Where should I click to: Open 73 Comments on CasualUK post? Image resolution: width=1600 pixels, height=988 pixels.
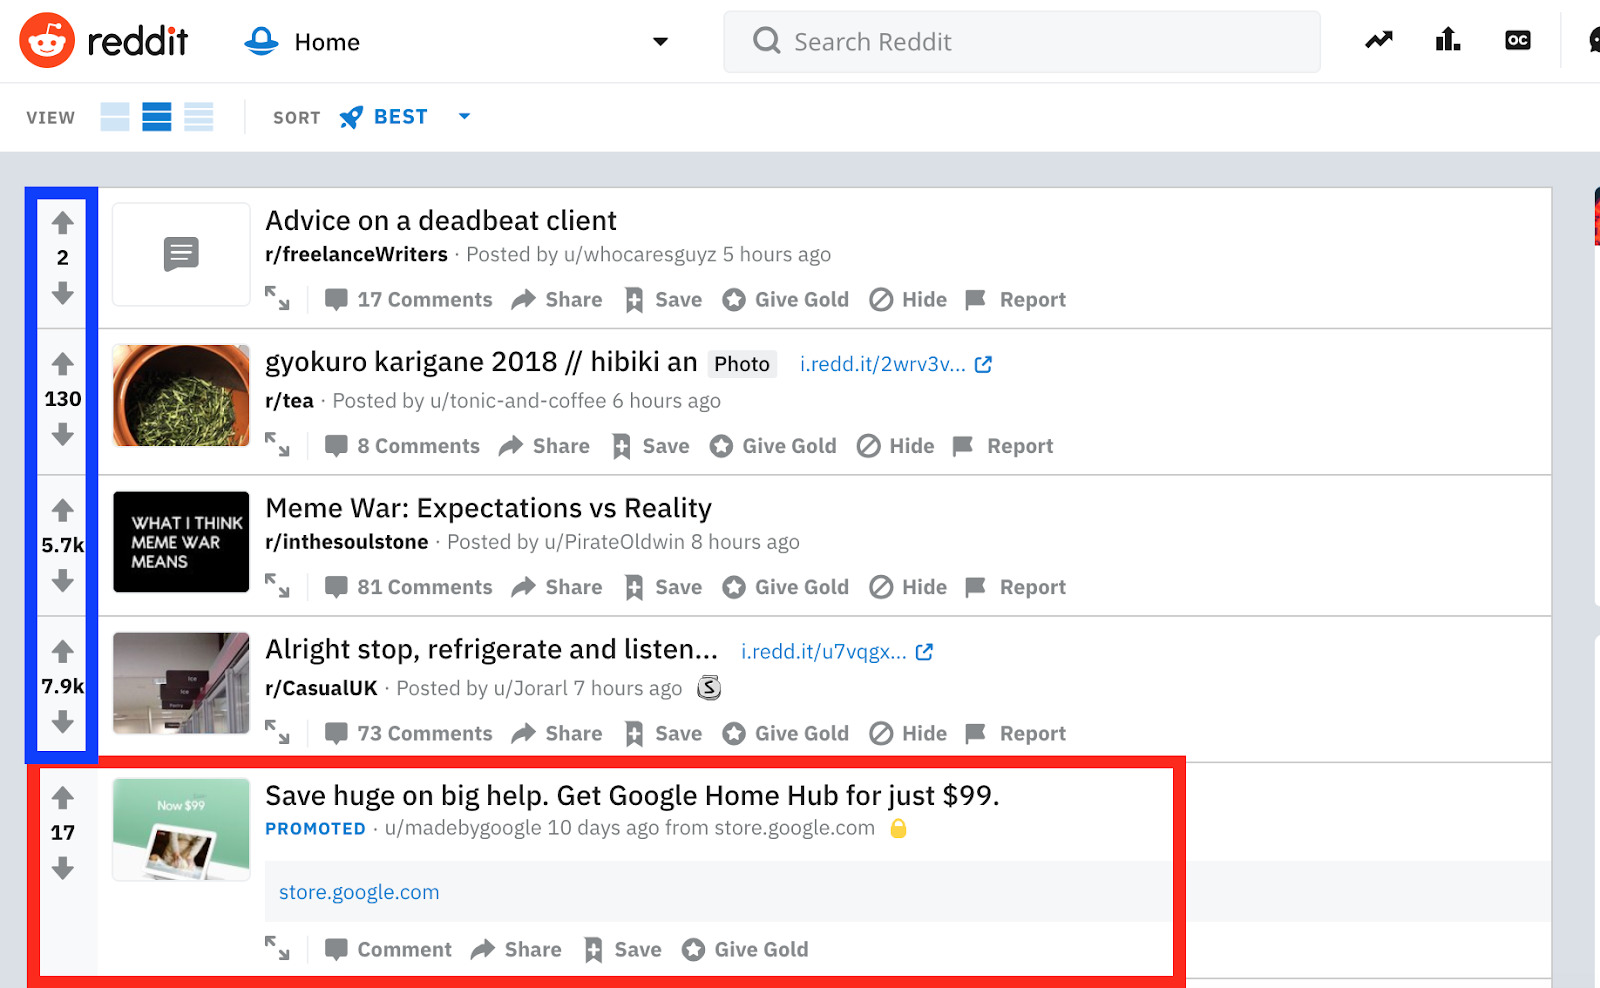408,733
